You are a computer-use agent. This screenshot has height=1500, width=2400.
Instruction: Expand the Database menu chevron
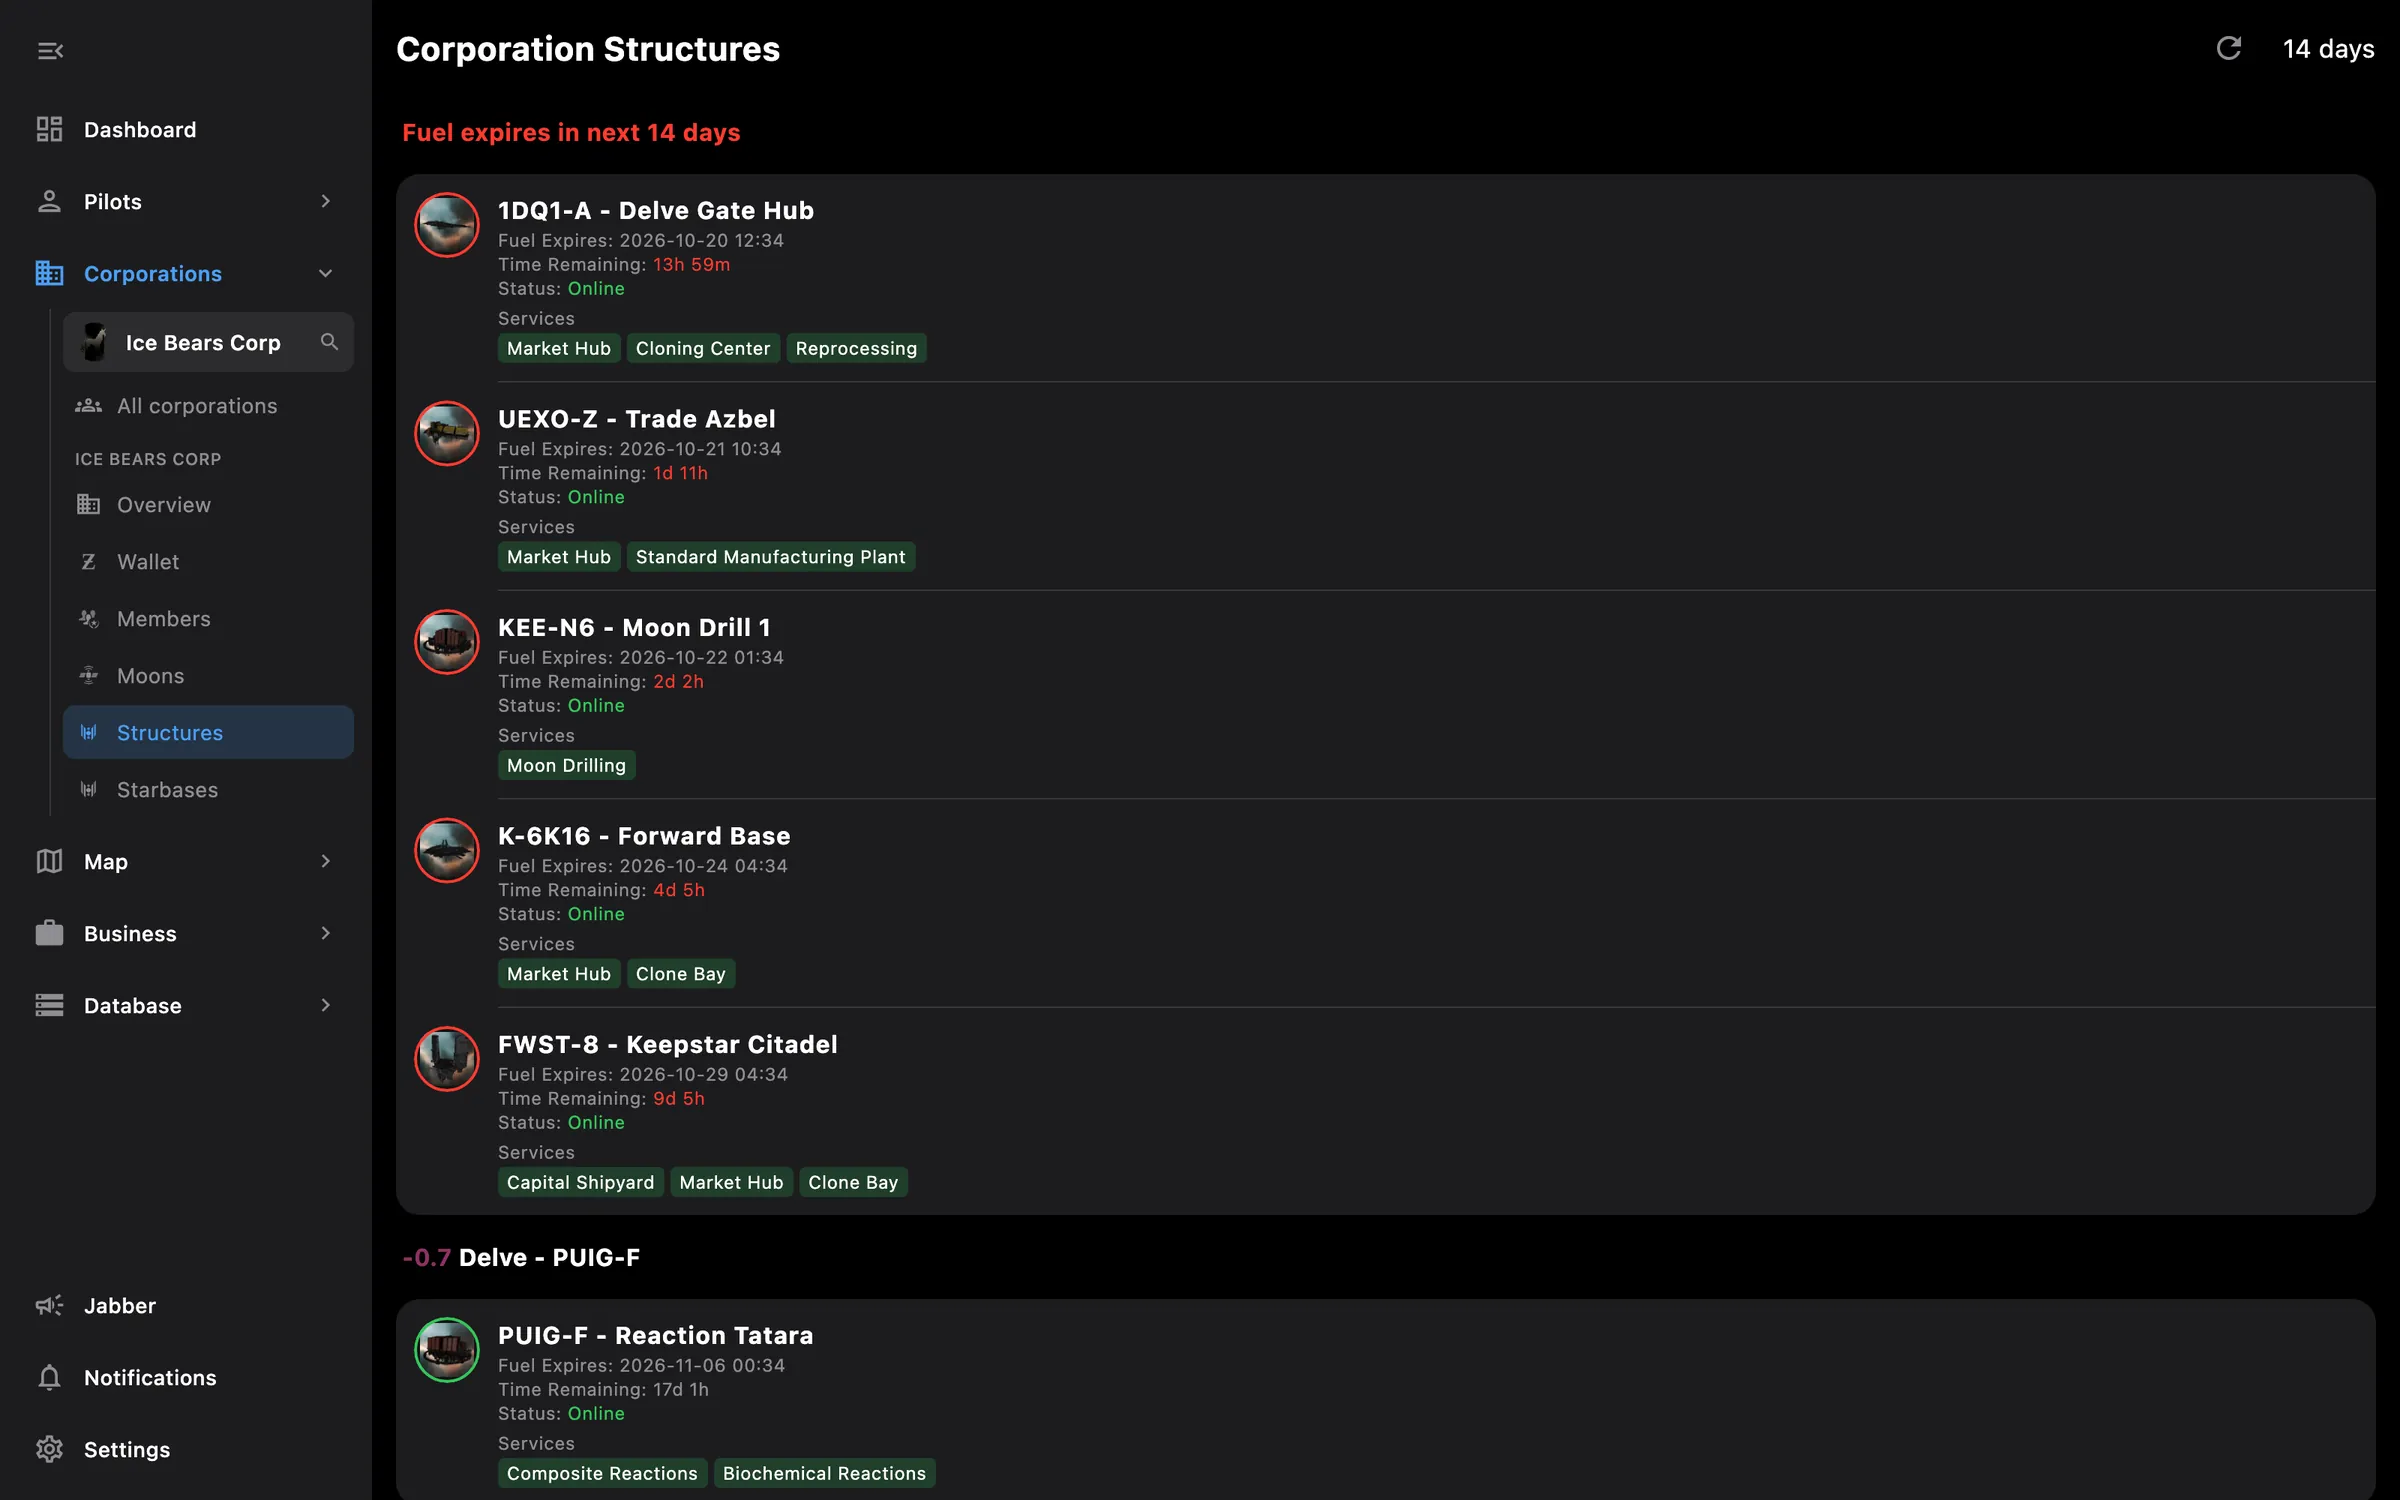(325, 1005)
